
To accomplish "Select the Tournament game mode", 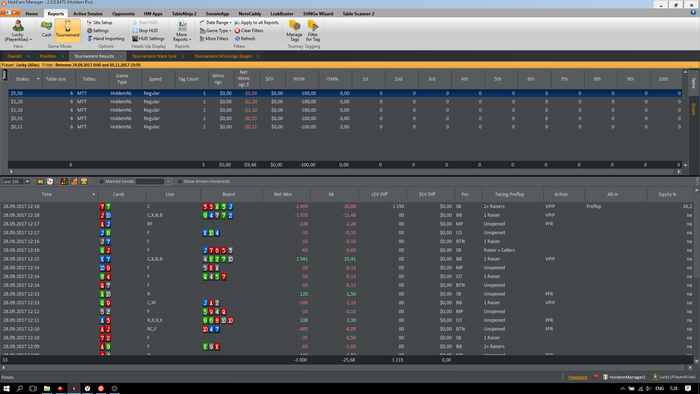I will coord(67,30).
